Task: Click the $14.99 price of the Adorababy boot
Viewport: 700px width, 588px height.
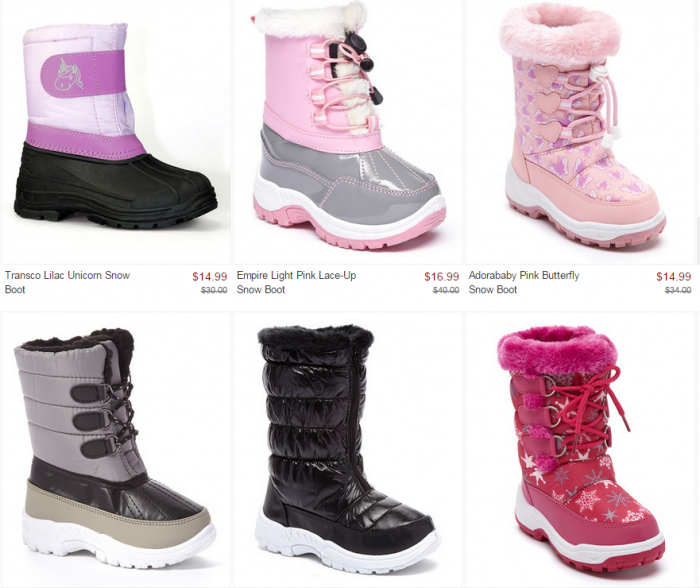Action: [x=673, y=277]
